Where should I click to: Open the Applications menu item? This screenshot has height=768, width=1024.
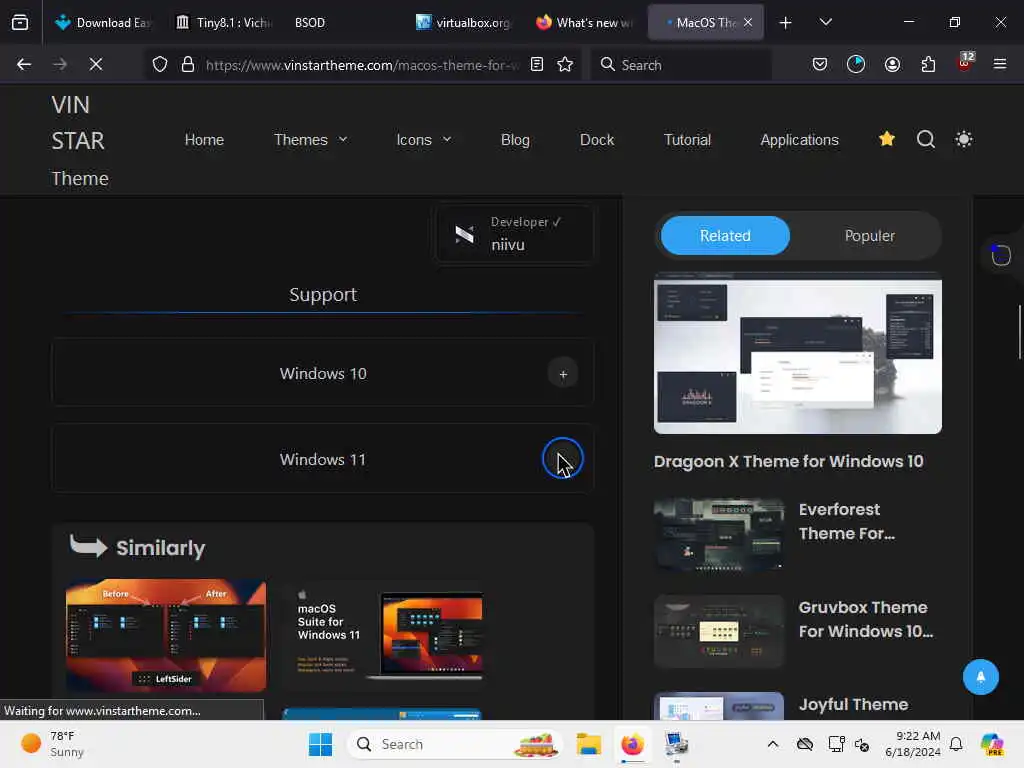coord(799,140)
